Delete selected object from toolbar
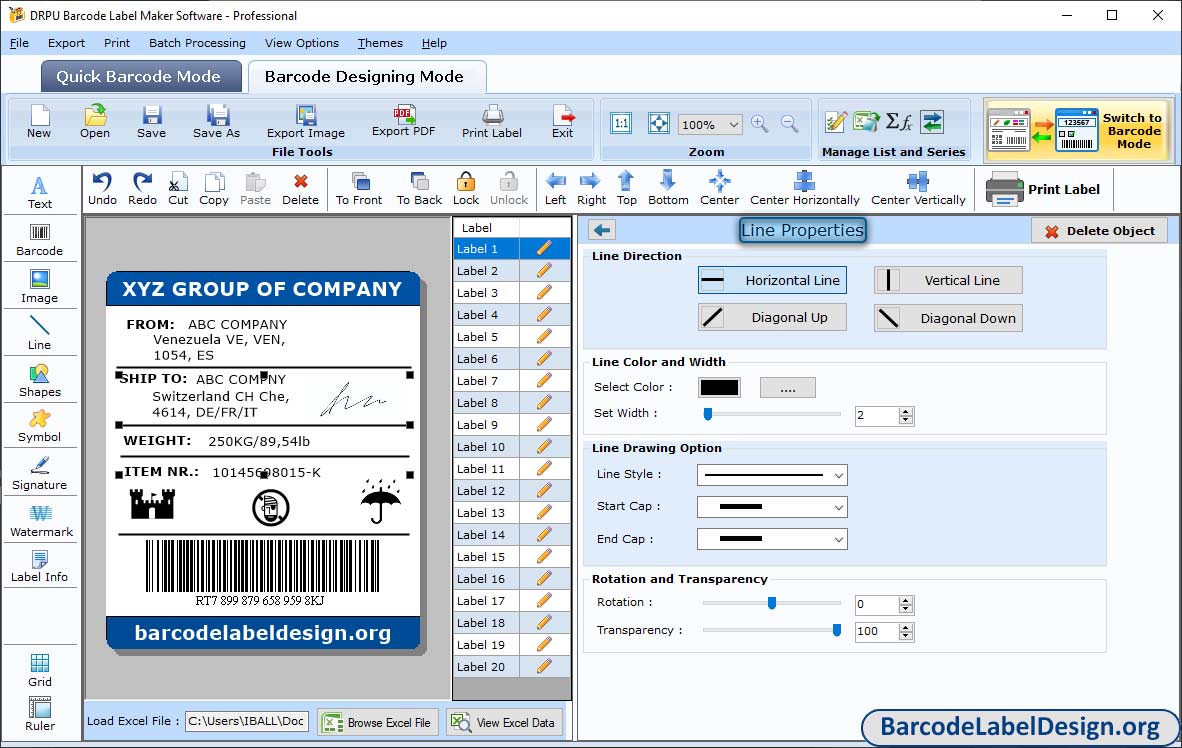Image resolution: width=1182 pixels, height=748 pixels. [301, 189]
